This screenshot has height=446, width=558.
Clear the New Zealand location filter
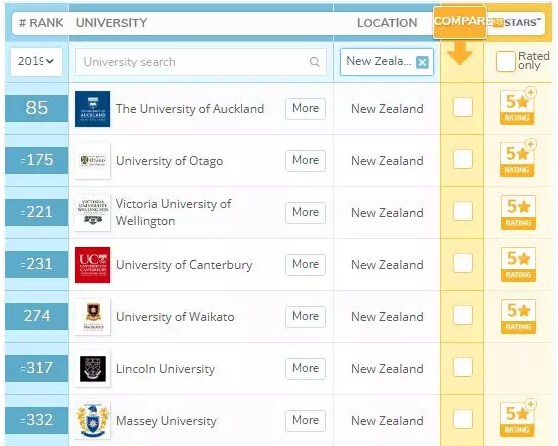(422, 63)
